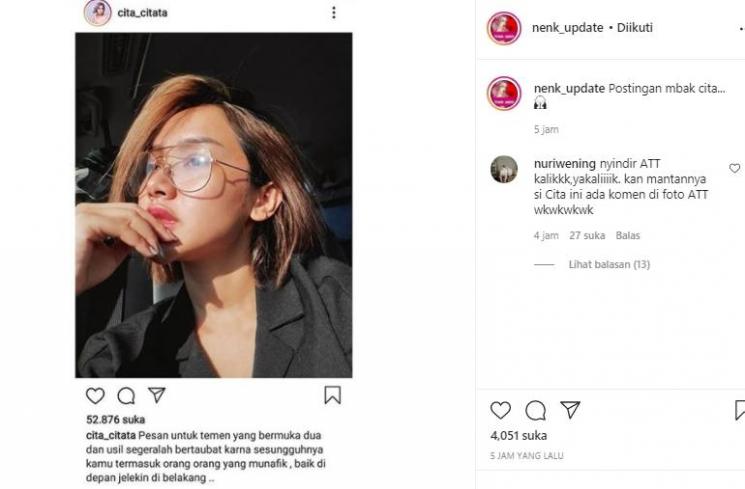
Task: Open comments via the speech bubble in the right panel
Action: pos(535,410)
